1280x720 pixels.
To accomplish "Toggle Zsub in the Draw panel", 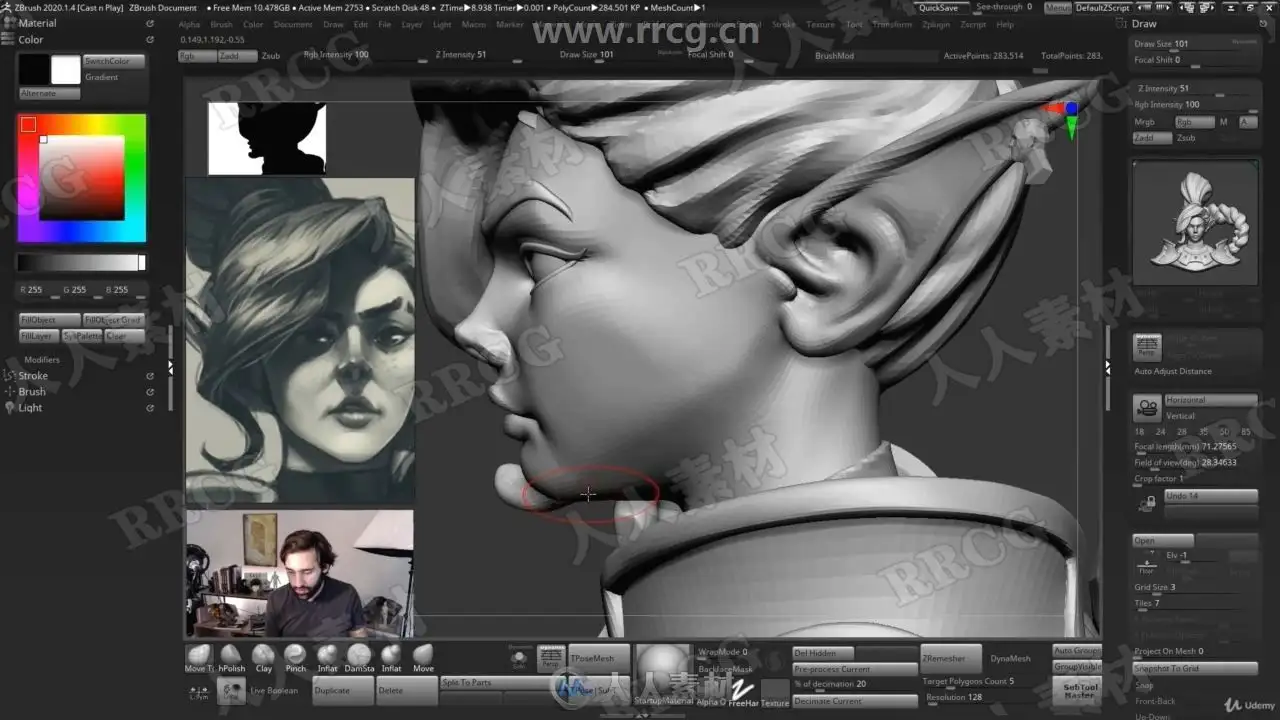I will click(x=1186, y=138).
